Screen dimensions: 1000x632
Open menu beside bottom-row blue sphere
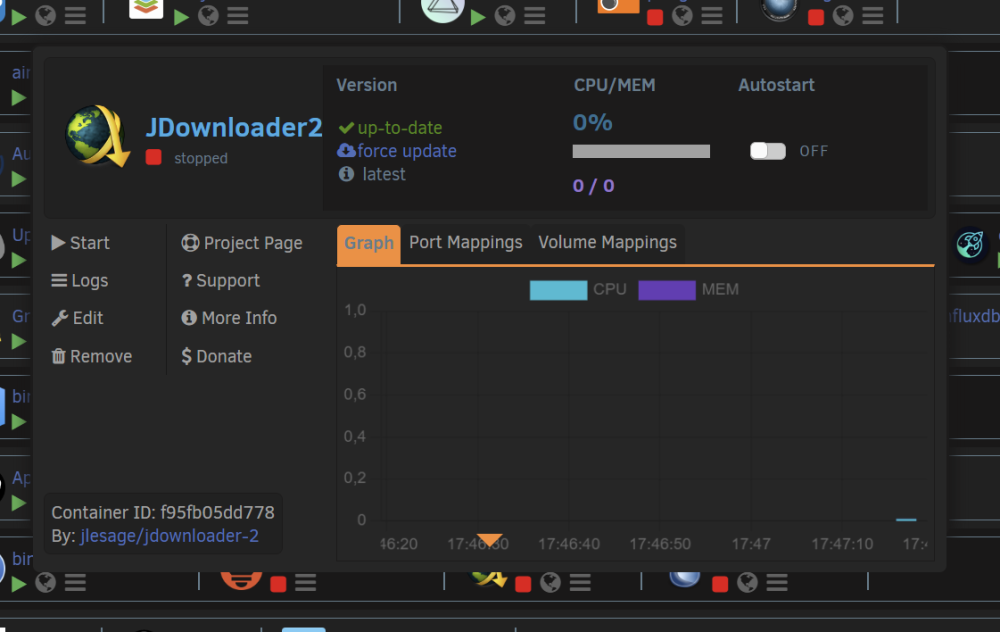click(x=777, y=582)
